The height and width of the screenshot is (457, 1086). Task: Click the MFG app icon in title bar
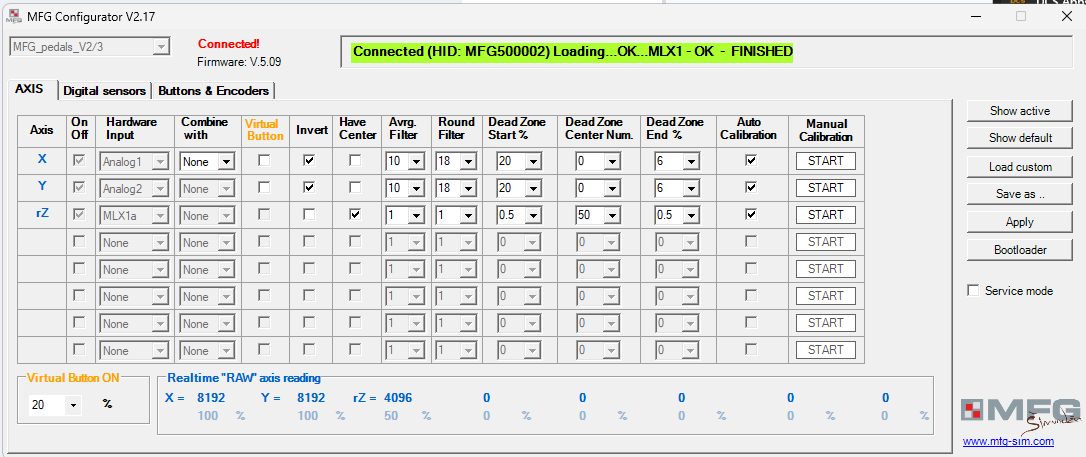[12, 16]
